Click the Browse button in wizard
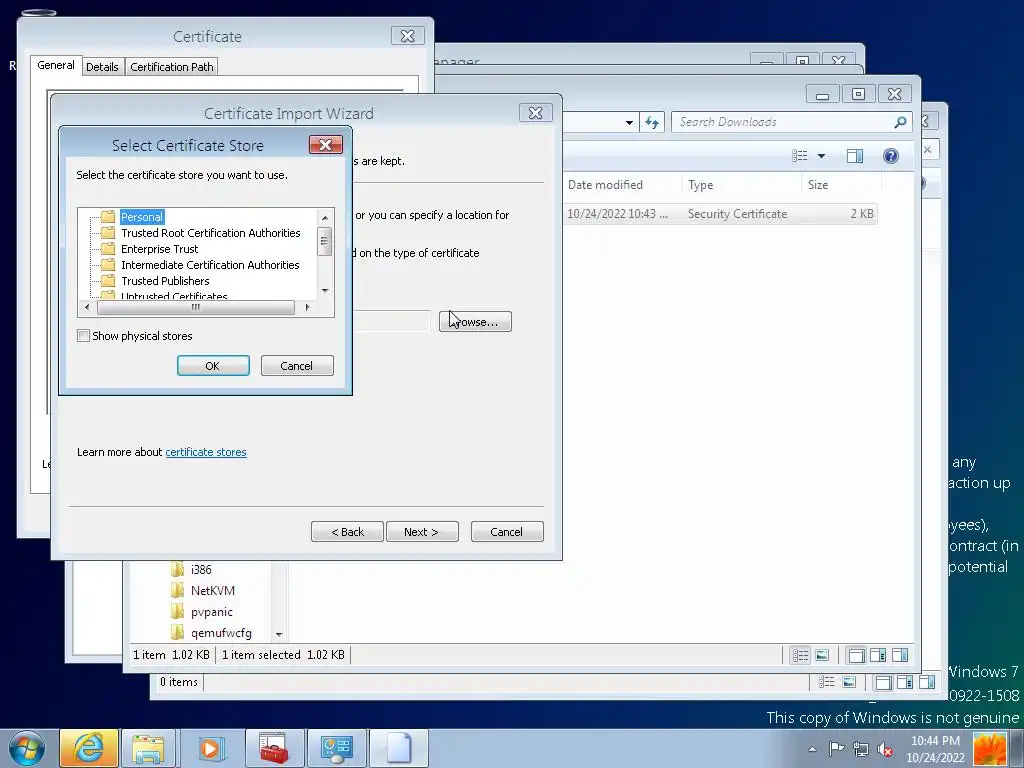This screenshot has width=1024, height=768. 475,321
